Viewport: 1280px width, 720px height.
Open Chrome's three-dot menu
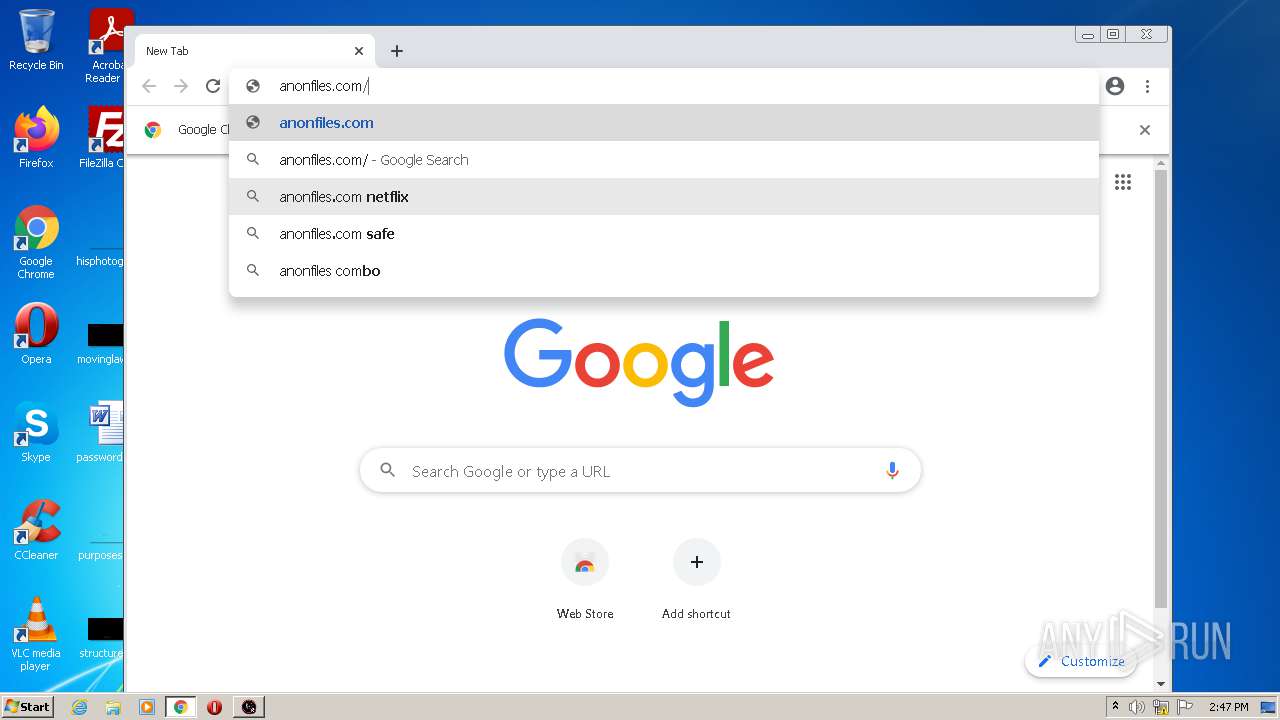coord(1147,86)
